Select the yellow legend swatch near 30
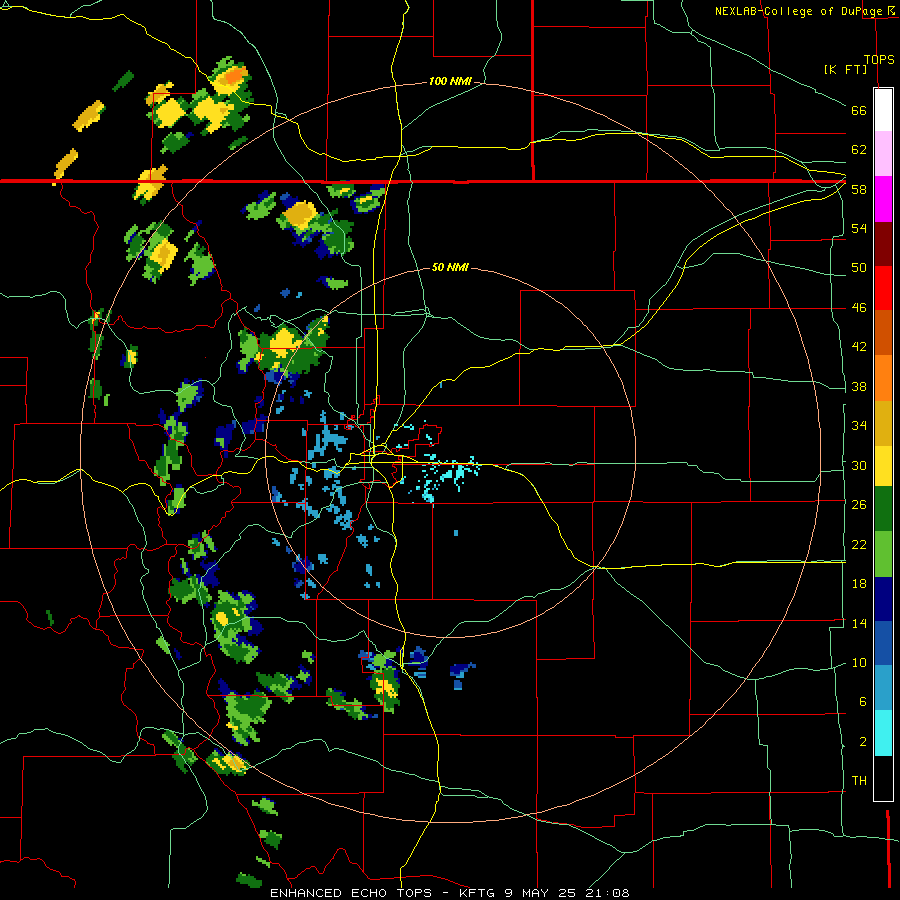Screen dimensions: 900x900 (x=883, y=466)
